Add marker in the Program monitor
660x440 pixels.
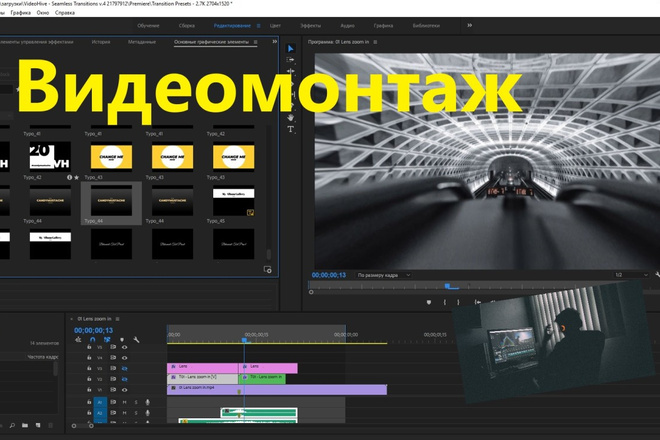coord(428,302)
